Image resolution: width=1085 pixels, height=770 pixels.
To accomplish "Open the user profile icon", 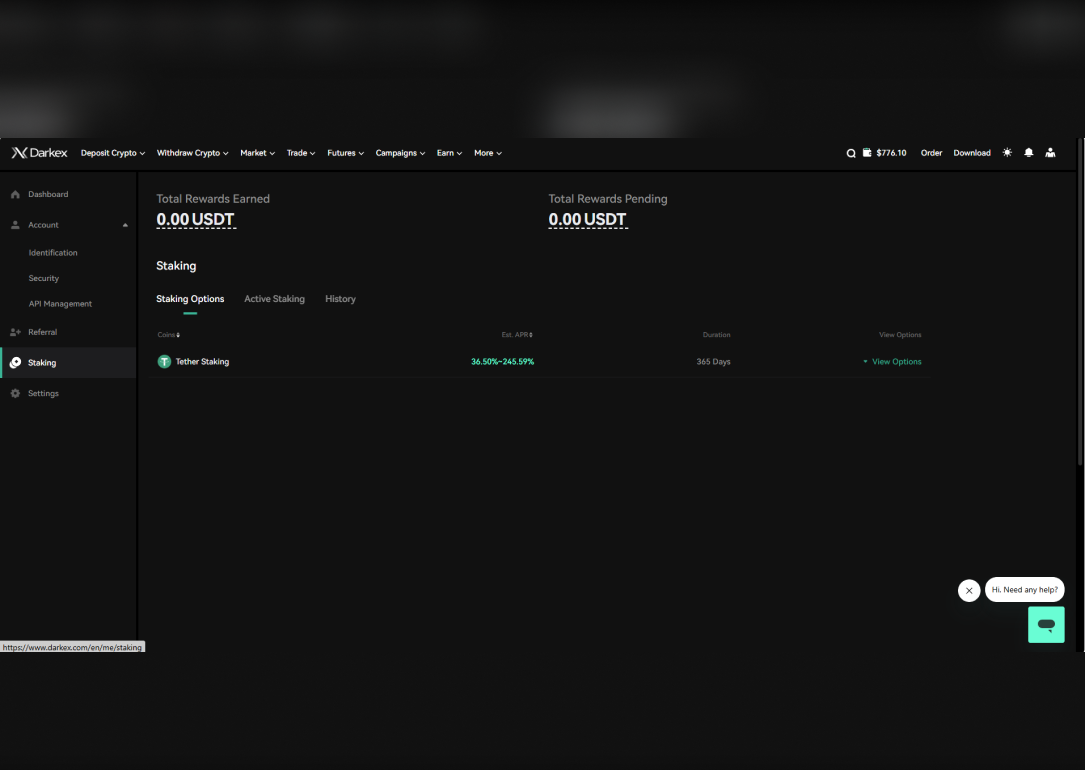I will click(x=1050, y=153).
